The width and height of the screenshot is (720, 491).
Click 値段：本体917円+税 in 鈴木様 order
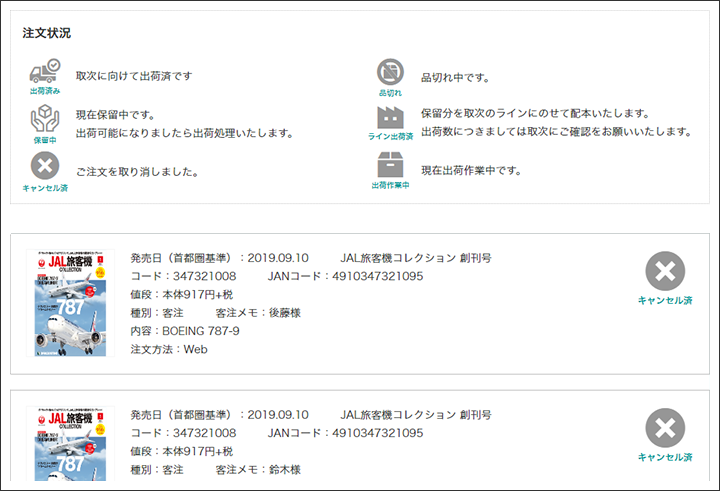[182, 451]
